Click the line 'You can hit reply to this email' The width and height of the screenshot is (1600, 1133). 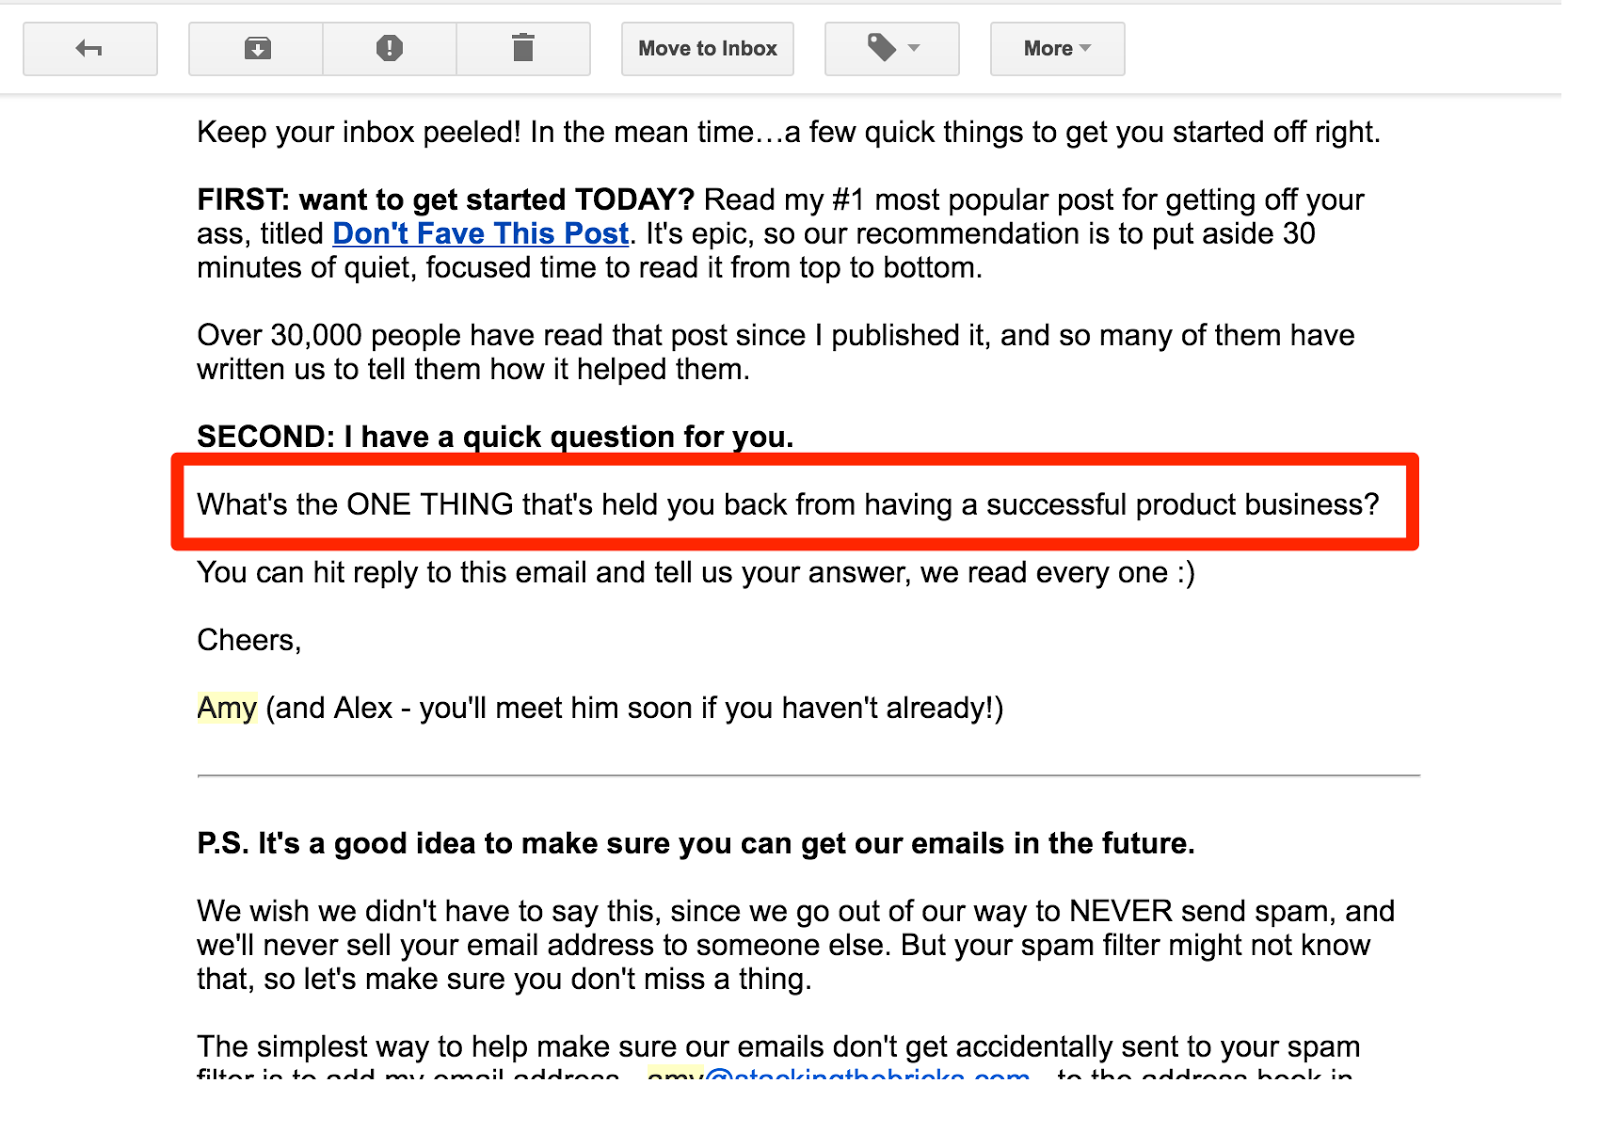click(x=695, y=572)
